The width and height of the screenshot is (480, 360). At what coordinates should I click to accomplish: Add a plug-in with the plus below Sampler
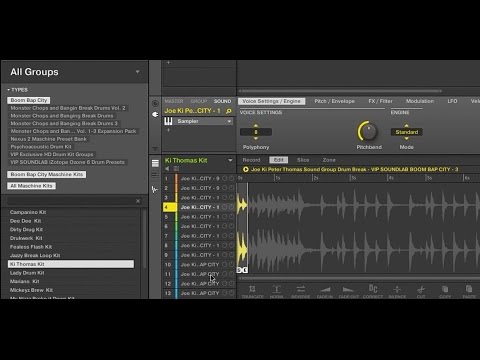coord(168,130)
